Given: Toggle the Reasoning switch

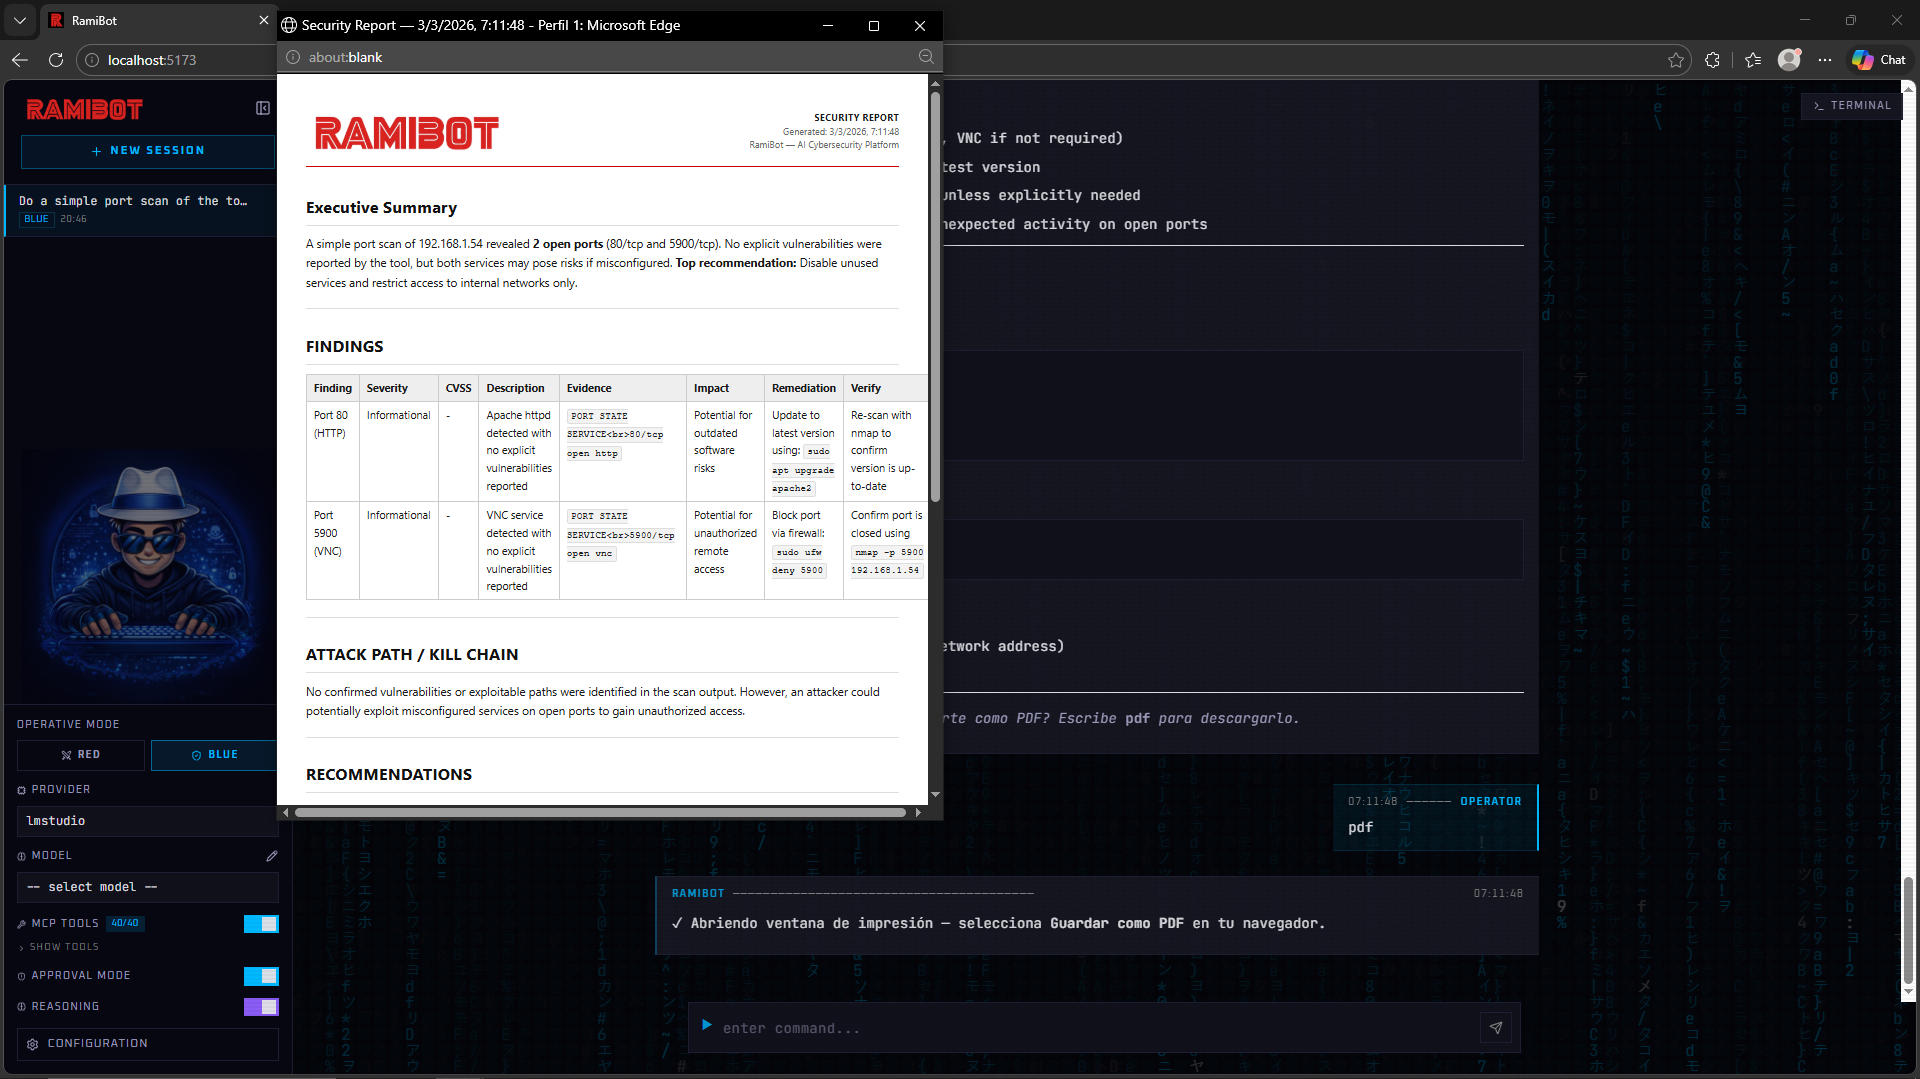Looking at the screenshot, I should [261, 1007].
